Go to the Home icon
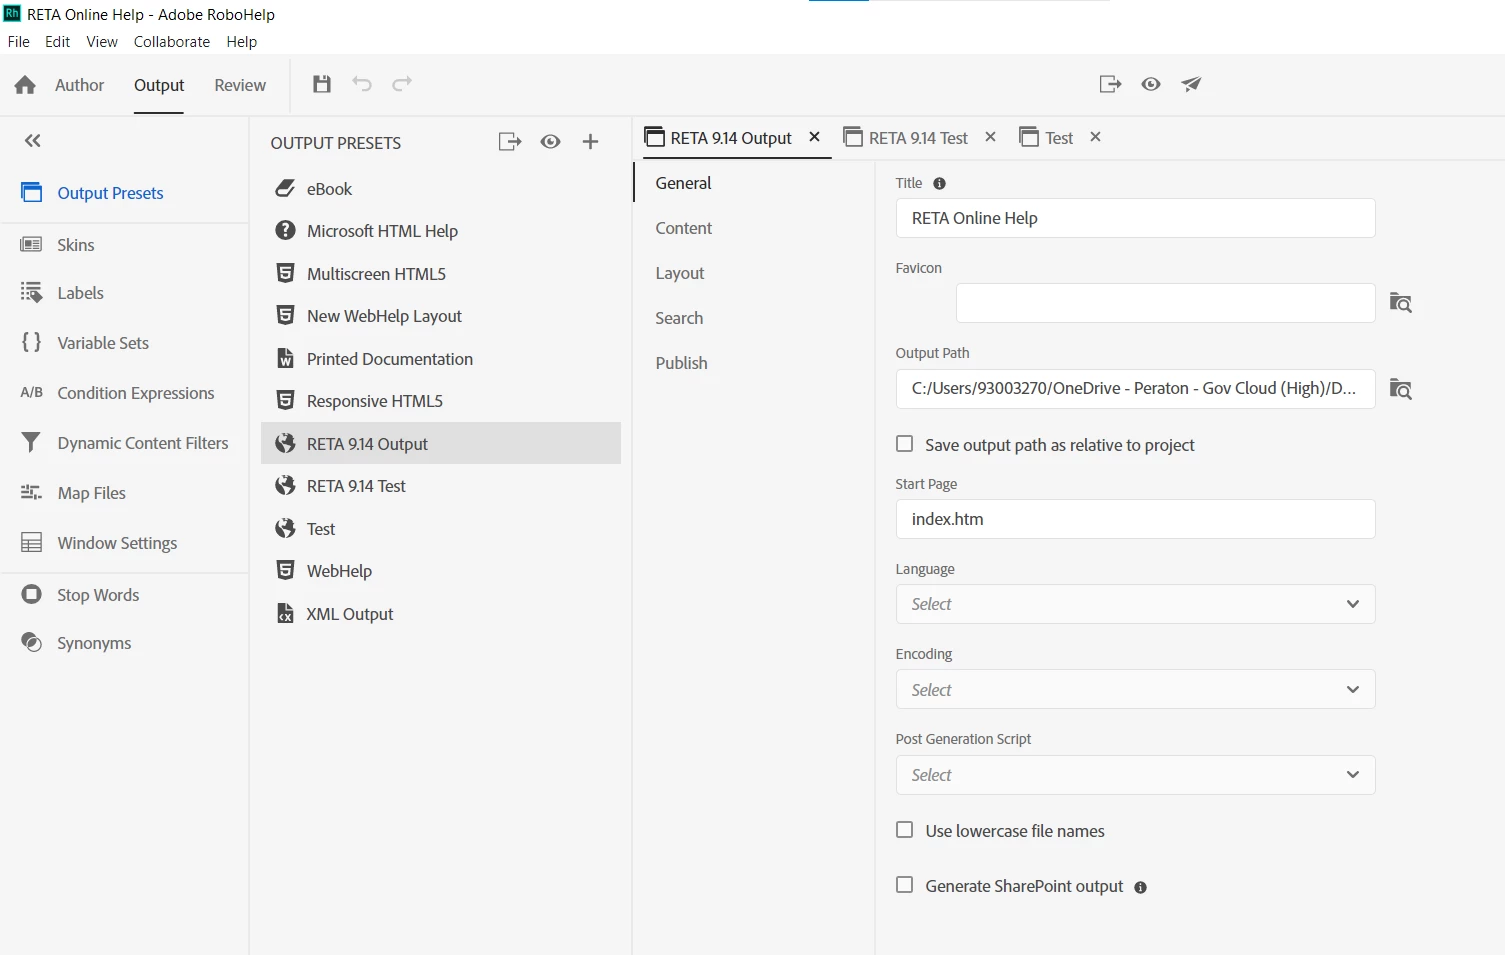This screenshot has height=955, width=1505. [x=25, y=85]
